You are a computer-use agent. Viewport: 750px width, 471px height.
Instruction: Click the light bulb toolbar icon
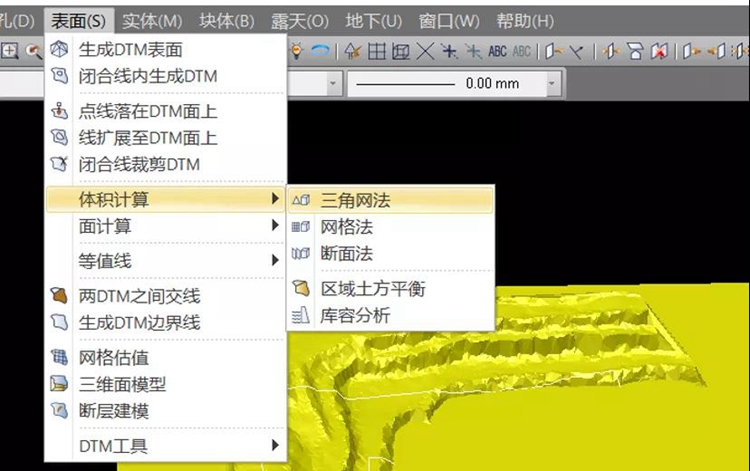[297, 51]
